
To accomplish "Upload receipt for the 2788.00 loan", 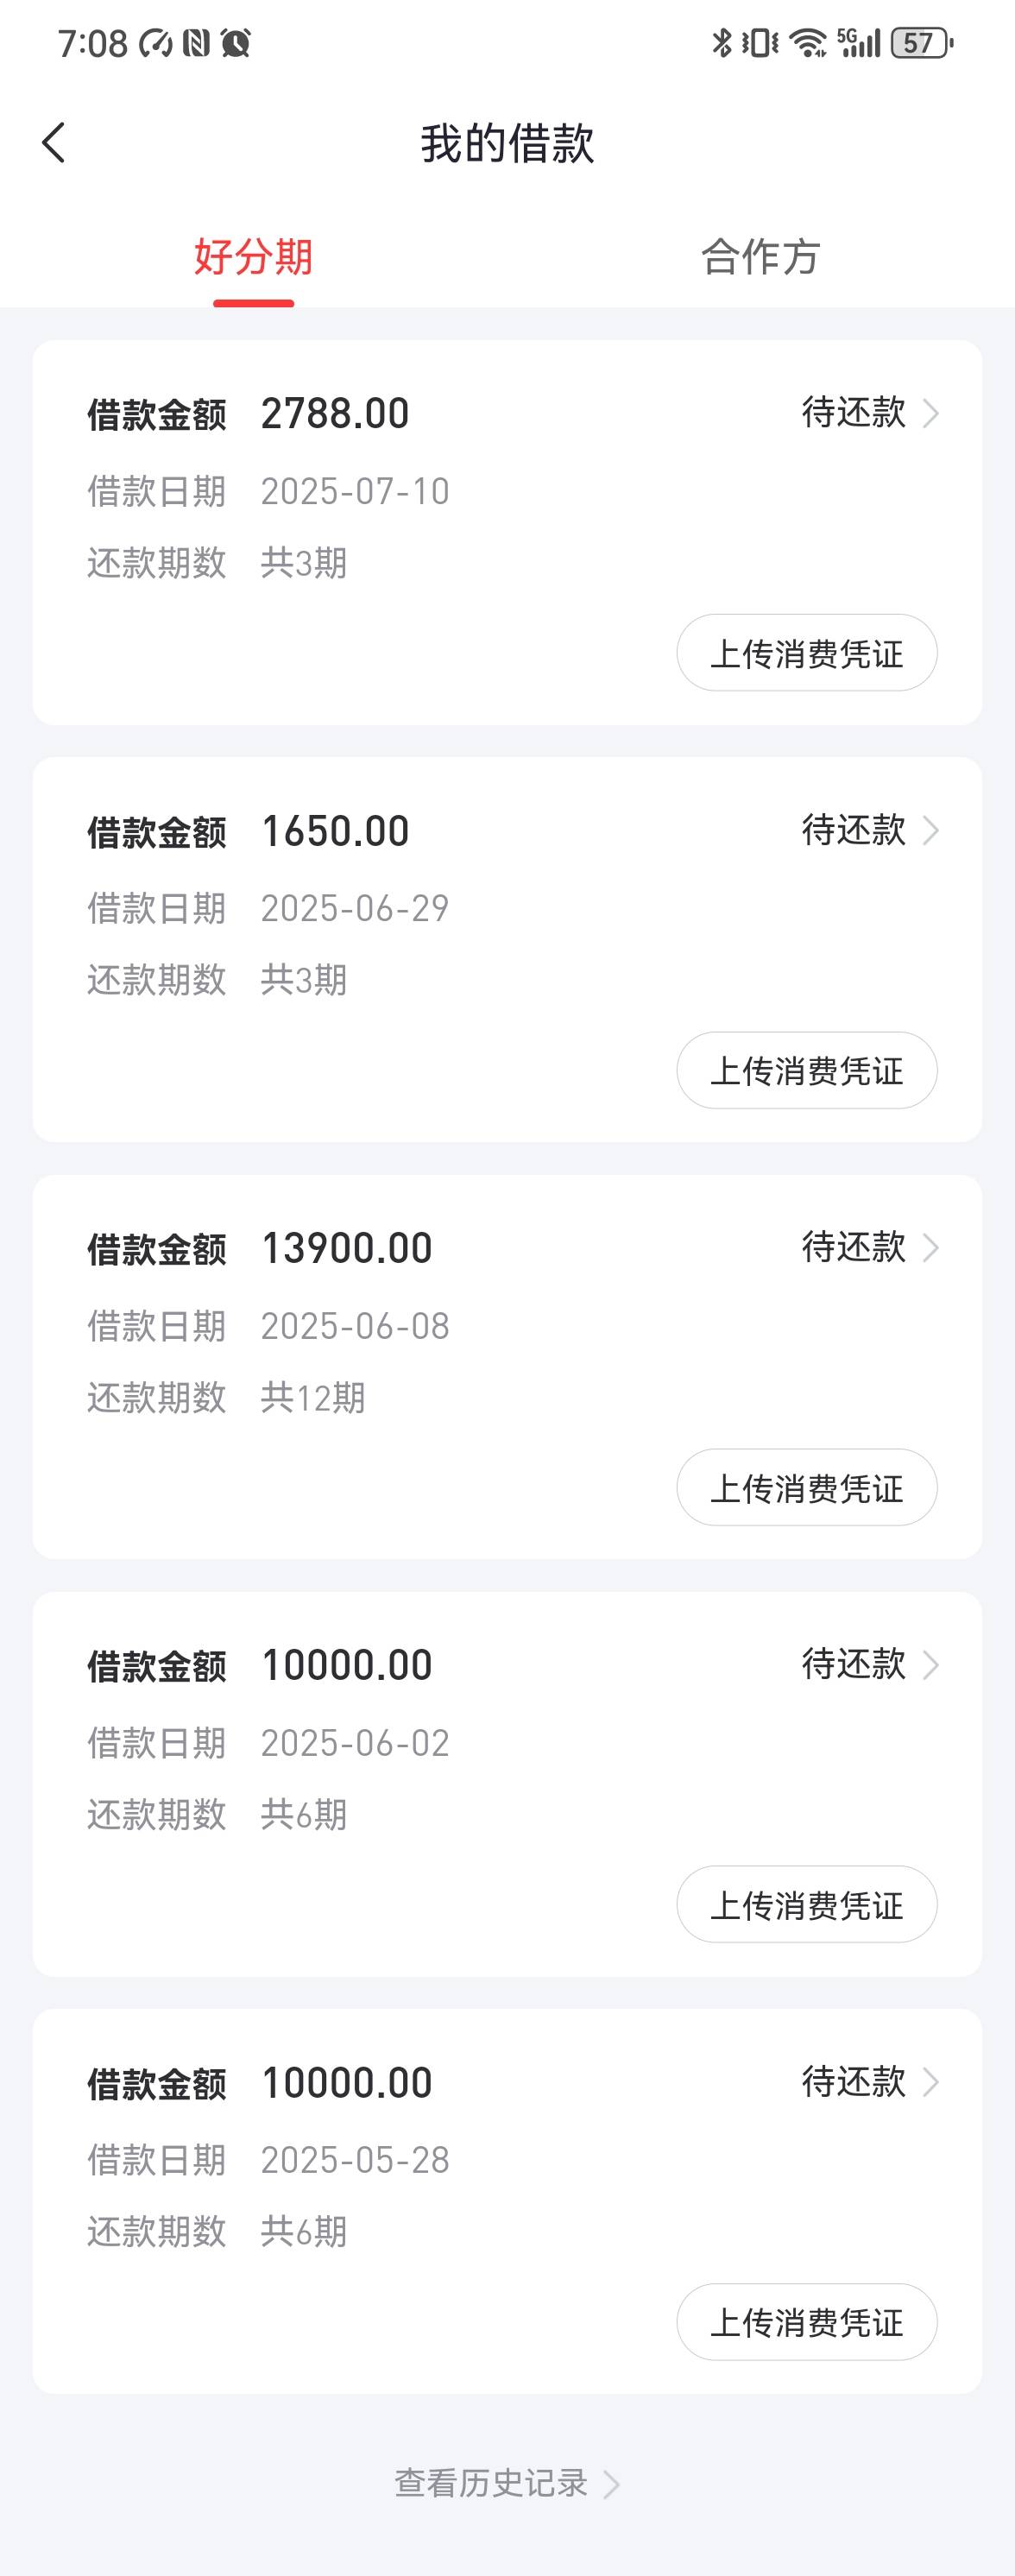I will click(807, 653).
